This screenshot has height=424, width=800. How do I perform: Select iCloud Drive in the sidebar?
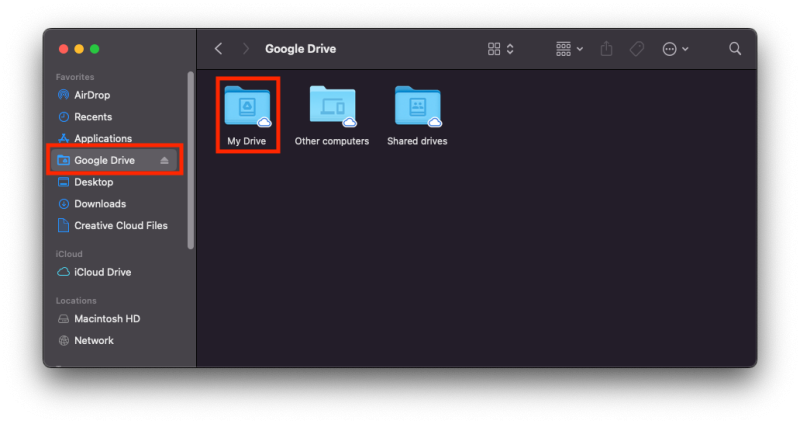click(115, 272)
